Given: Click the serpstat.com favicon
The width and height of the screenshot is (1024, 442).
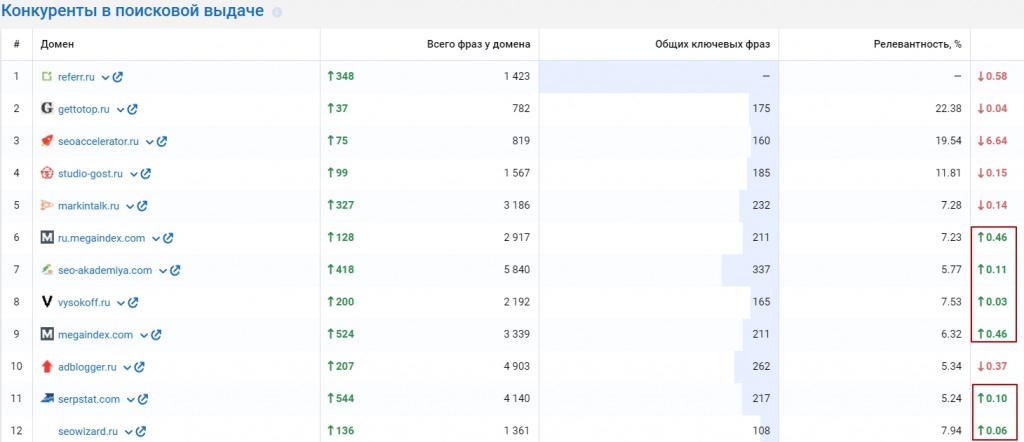Looking at the screenshot, I should point(46,398).
